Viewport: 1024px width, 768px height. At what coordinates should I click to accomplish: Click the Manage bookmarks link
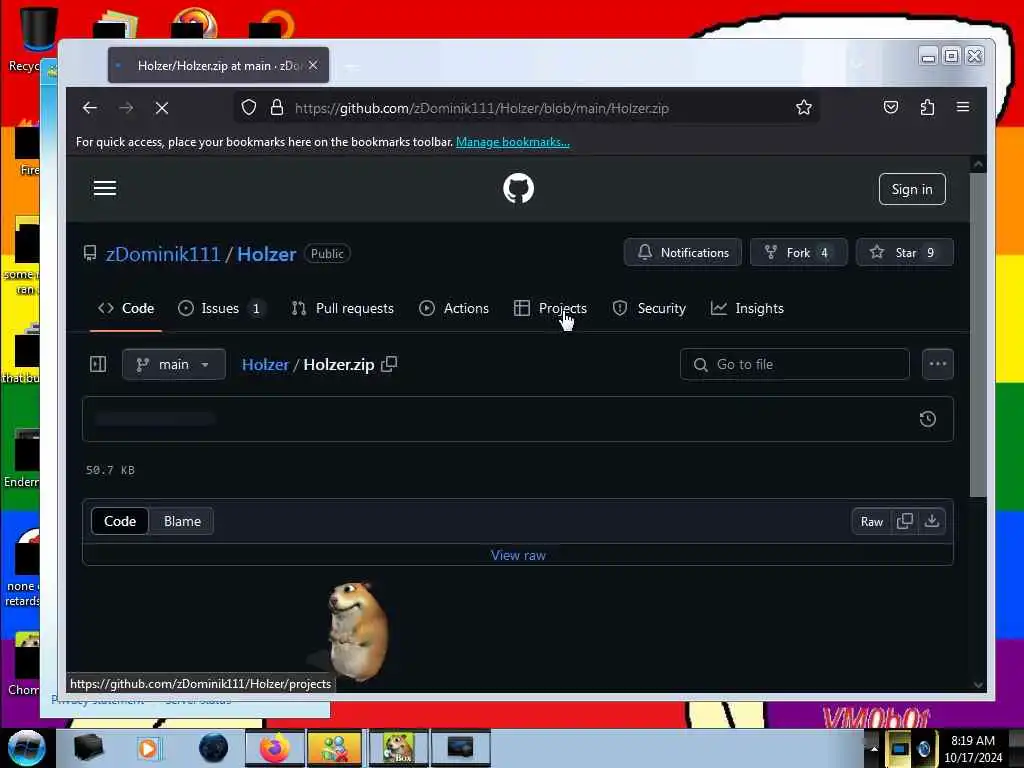coord(513,142)
